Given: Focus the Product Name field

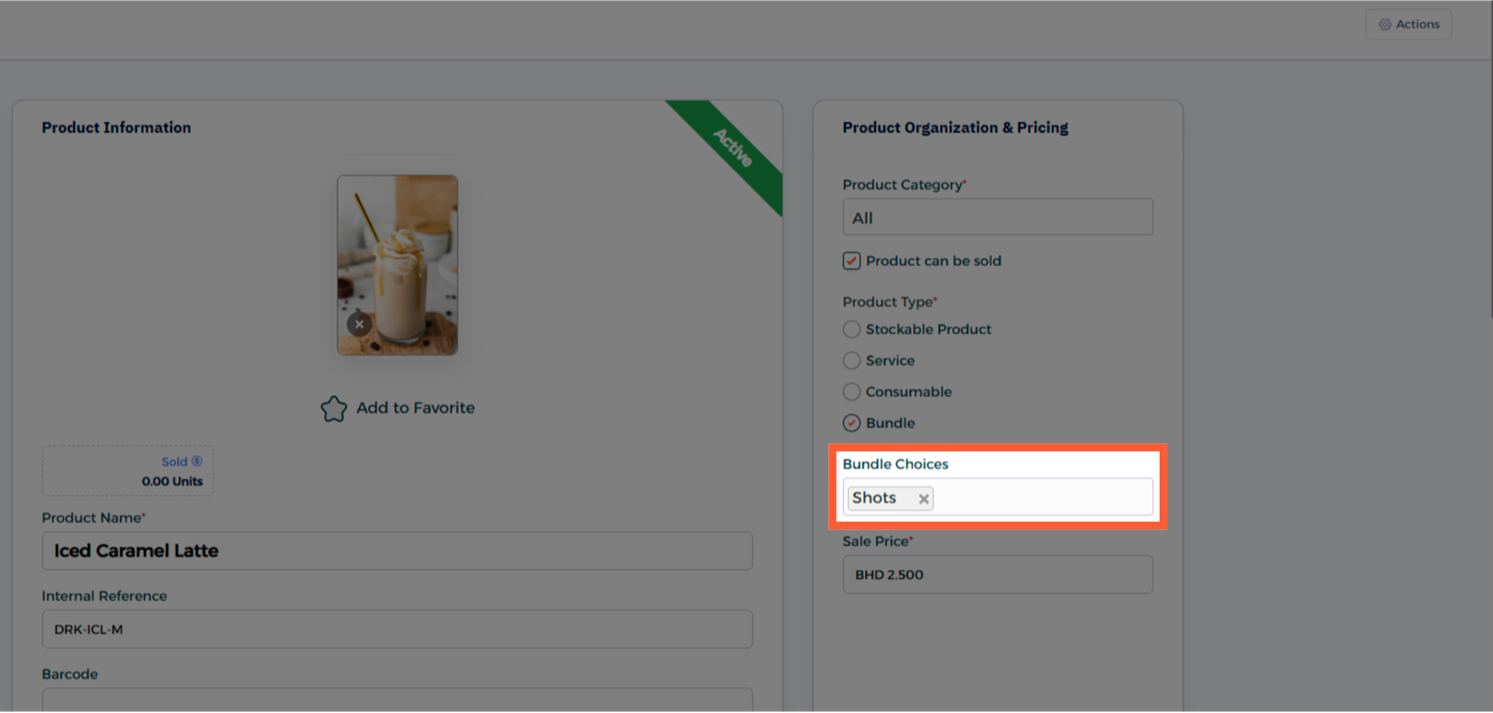Looking at the screenshot, I should [x=397, y=551].
